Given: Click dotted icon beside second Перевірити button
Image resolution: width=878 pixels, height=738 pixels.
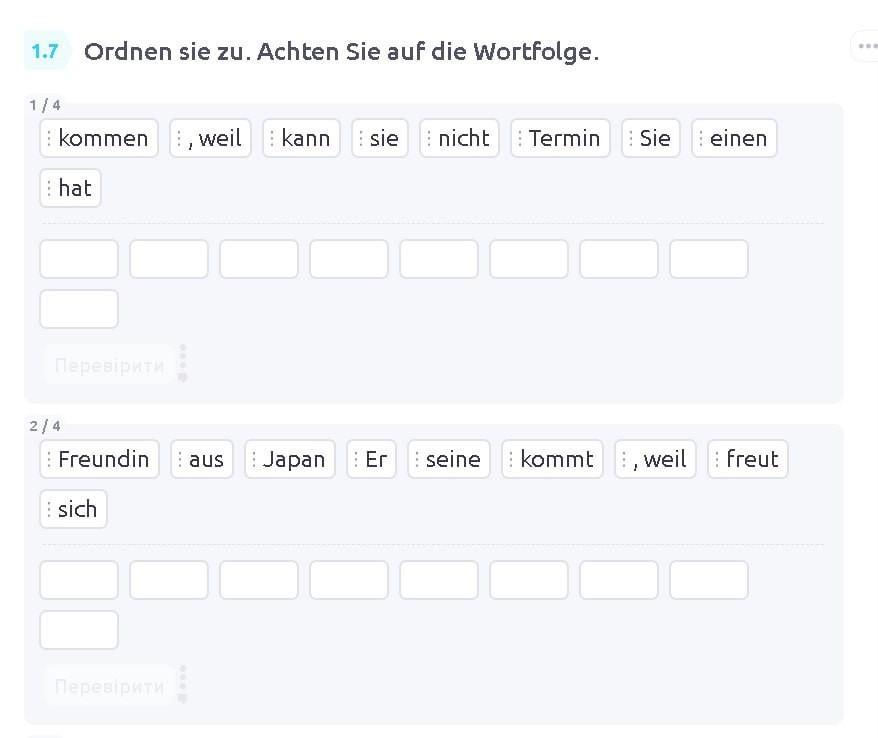Looking at the screenshot, I should 182,684.
